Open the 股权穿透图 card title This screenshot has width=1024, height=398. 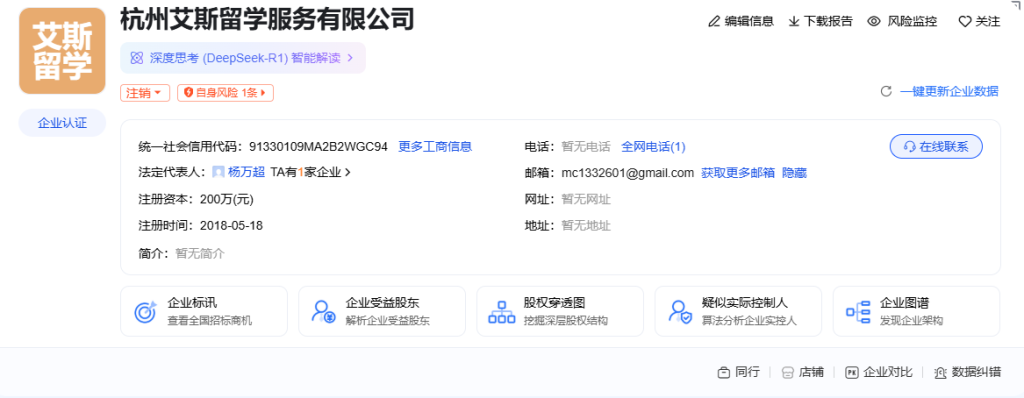[554, 303]
